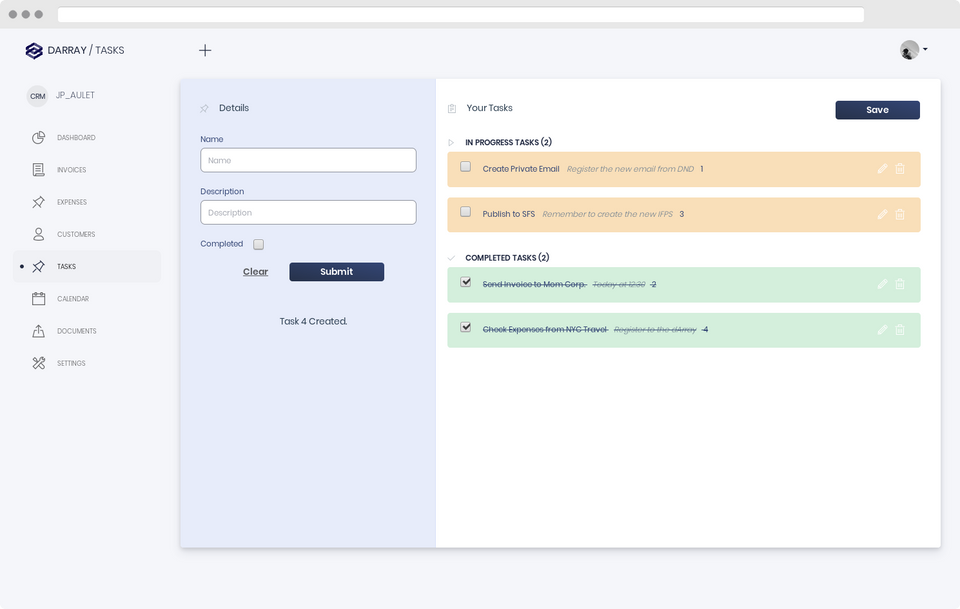Screen dimensions: 960x609
Task: Open Invoices in the sidebar
Action: click(70, 170)
